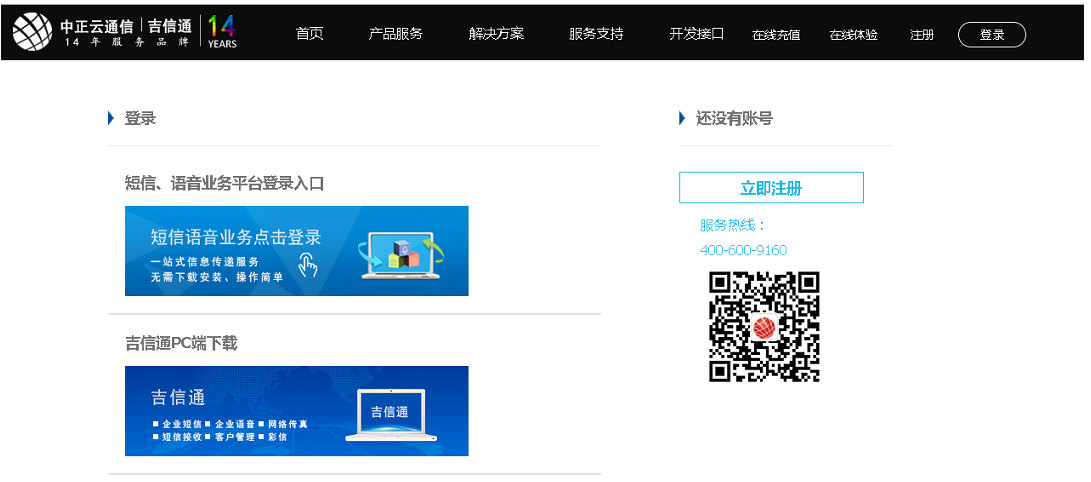Open the 在线体验 link
Screen dimensions: 1091x482
(x=853, y=35)
